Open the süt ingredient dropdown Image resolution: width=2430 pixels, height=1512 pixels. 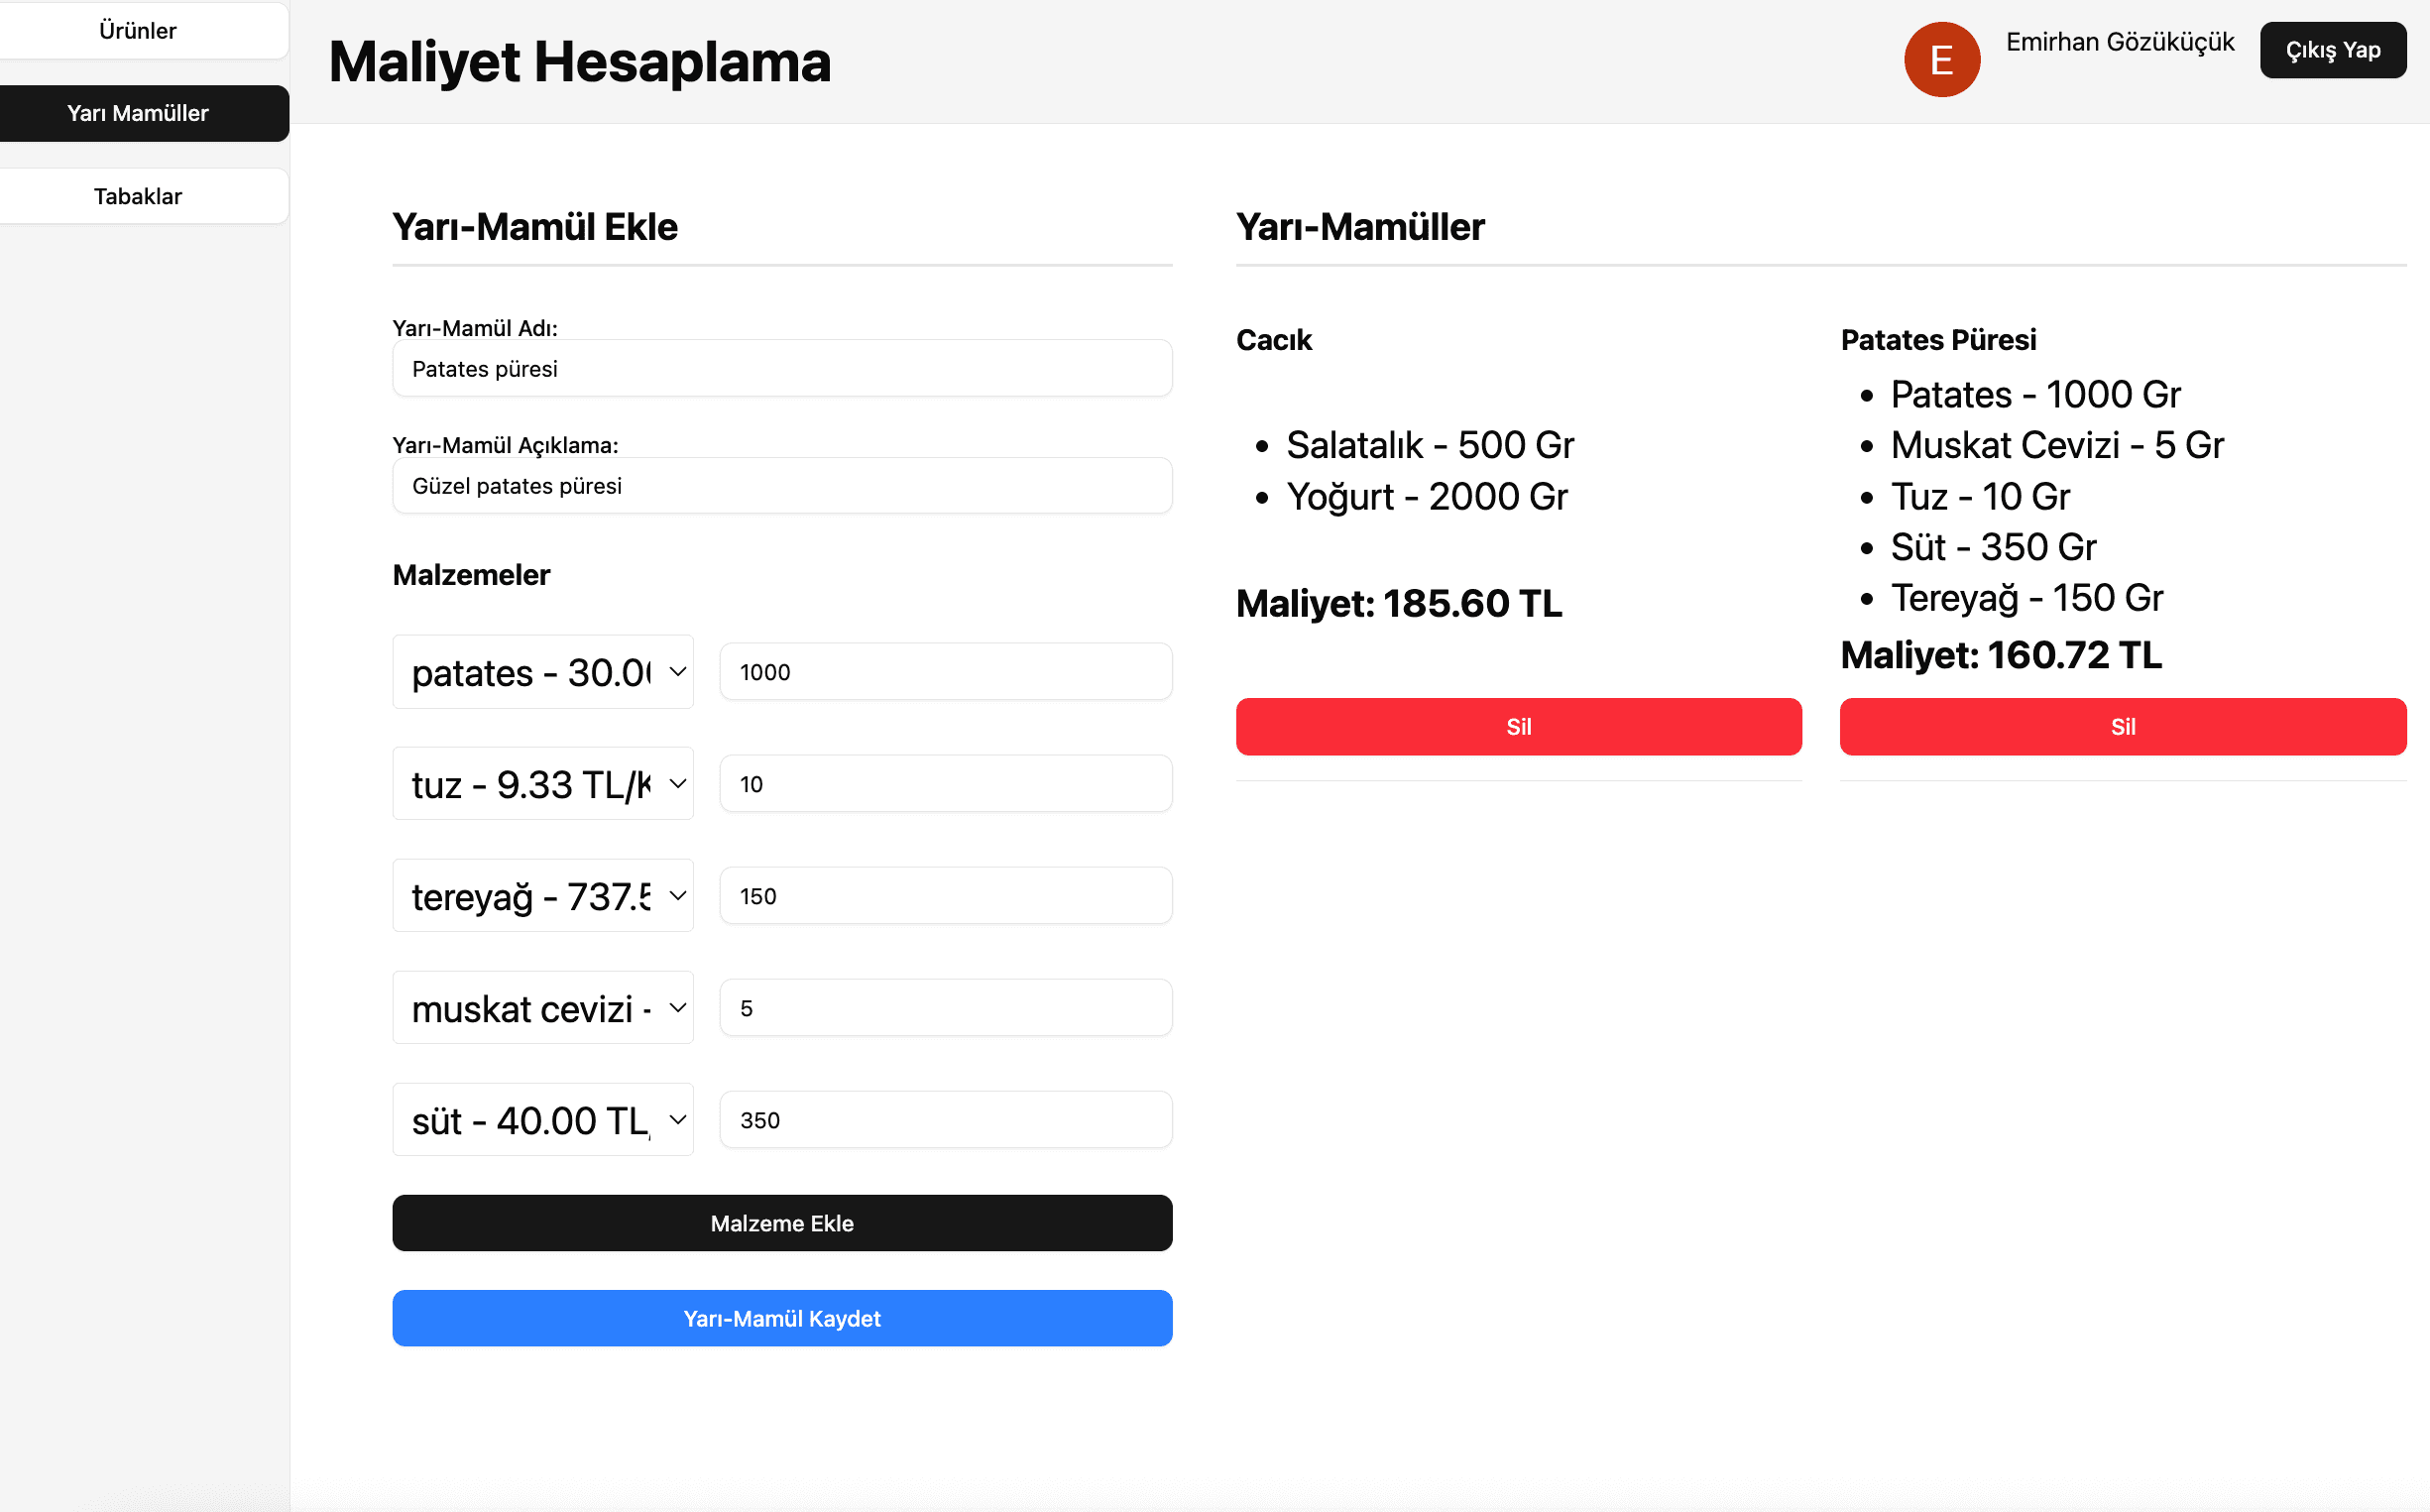coord(543,1120)
